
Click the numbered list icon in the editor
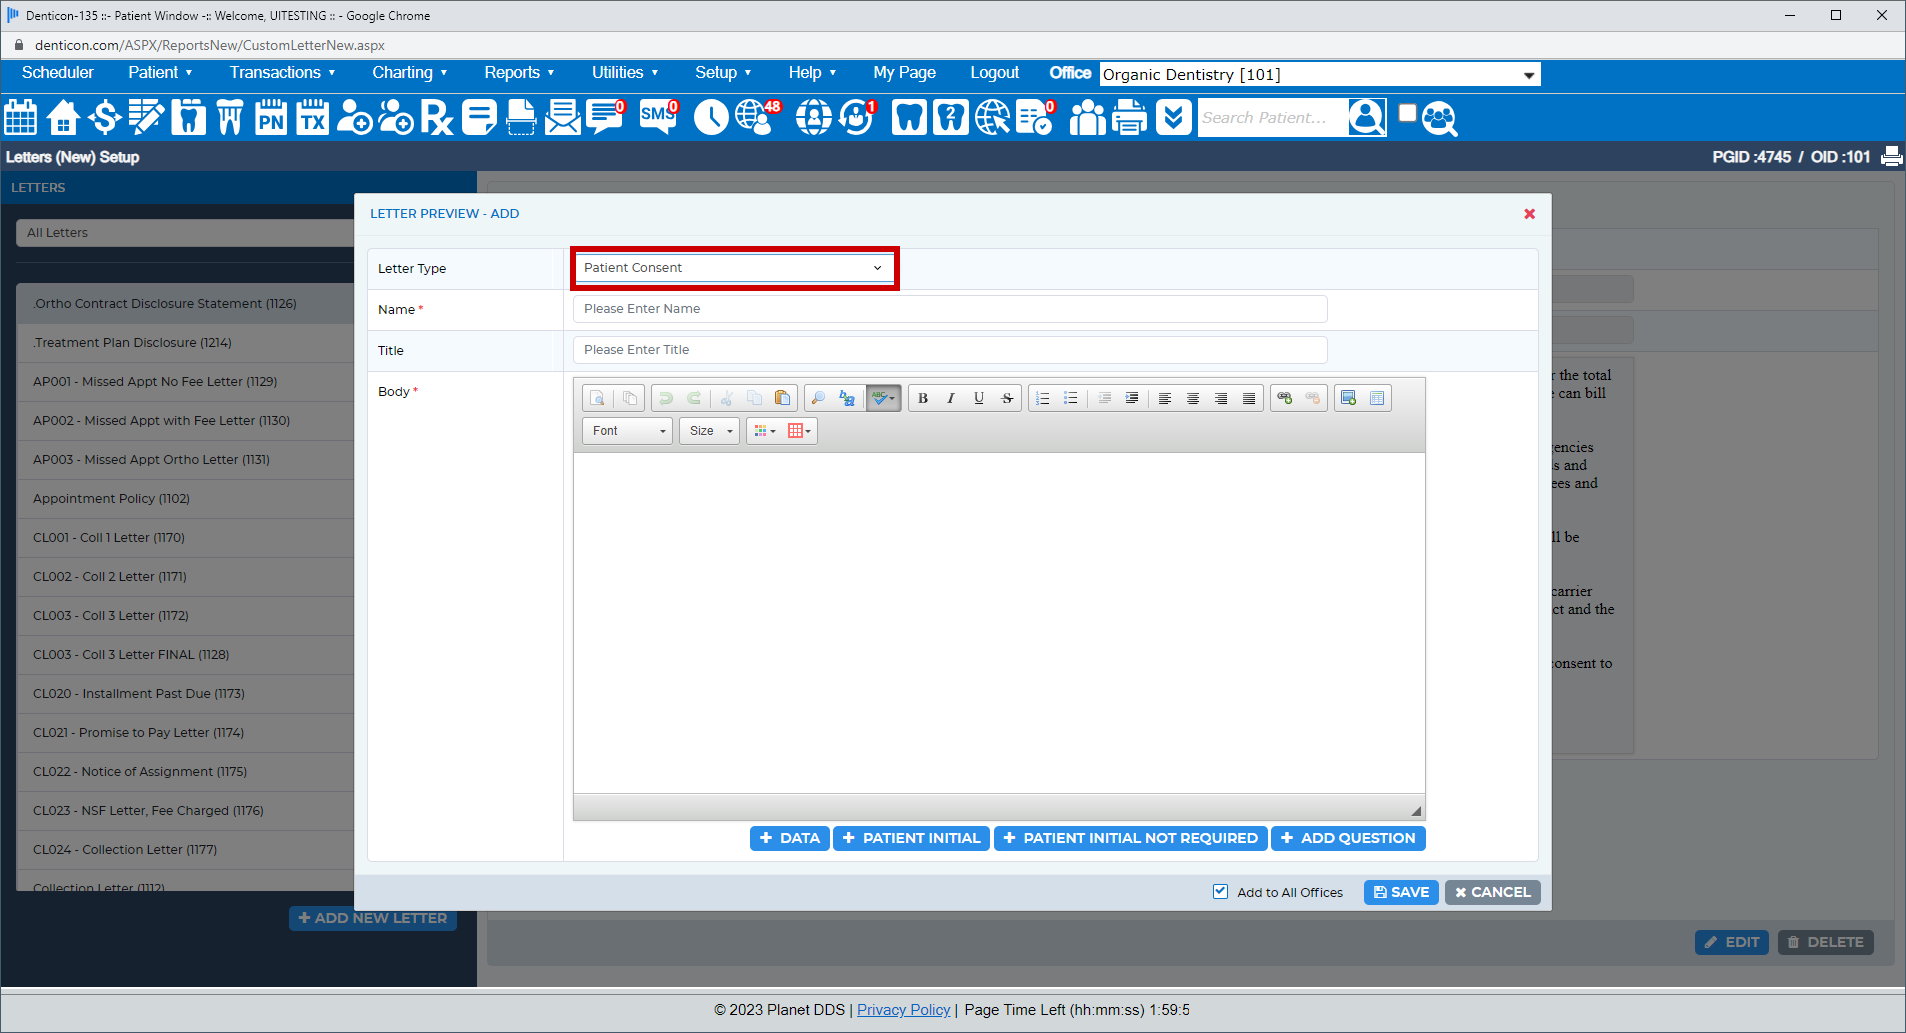tap(1042, 397)
